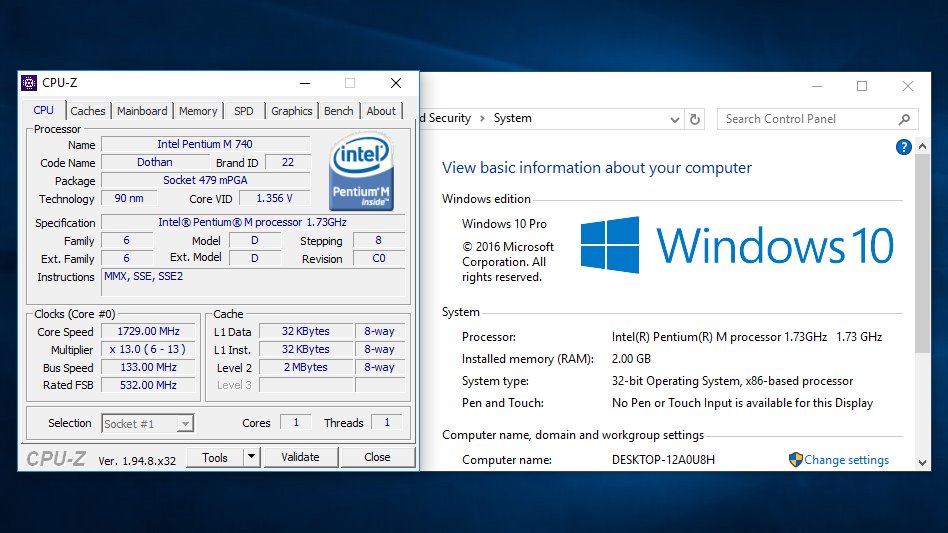The width and height of the screenshot is (948, 533).
Task: Open the Socket #1 selection dropdown
Action: (148, 424)
